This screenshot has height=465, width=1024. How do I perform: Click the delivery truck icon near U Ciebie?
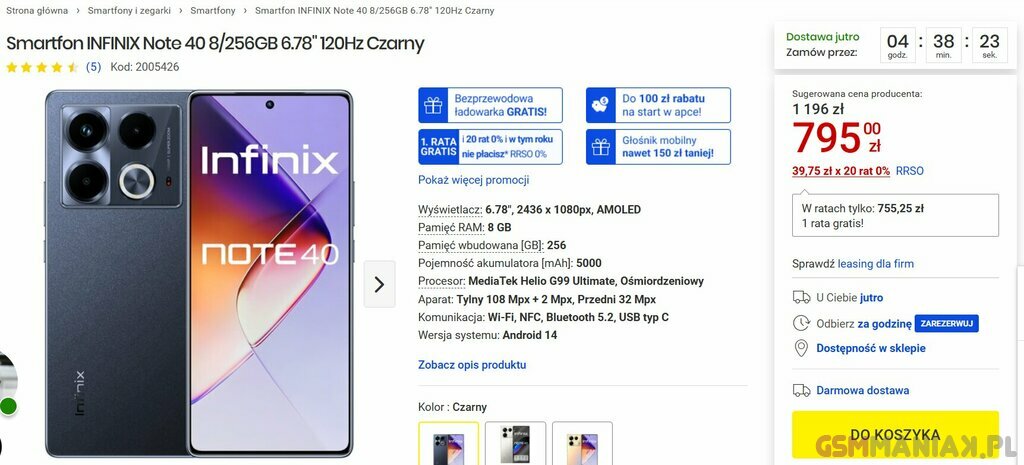[801, 298]
